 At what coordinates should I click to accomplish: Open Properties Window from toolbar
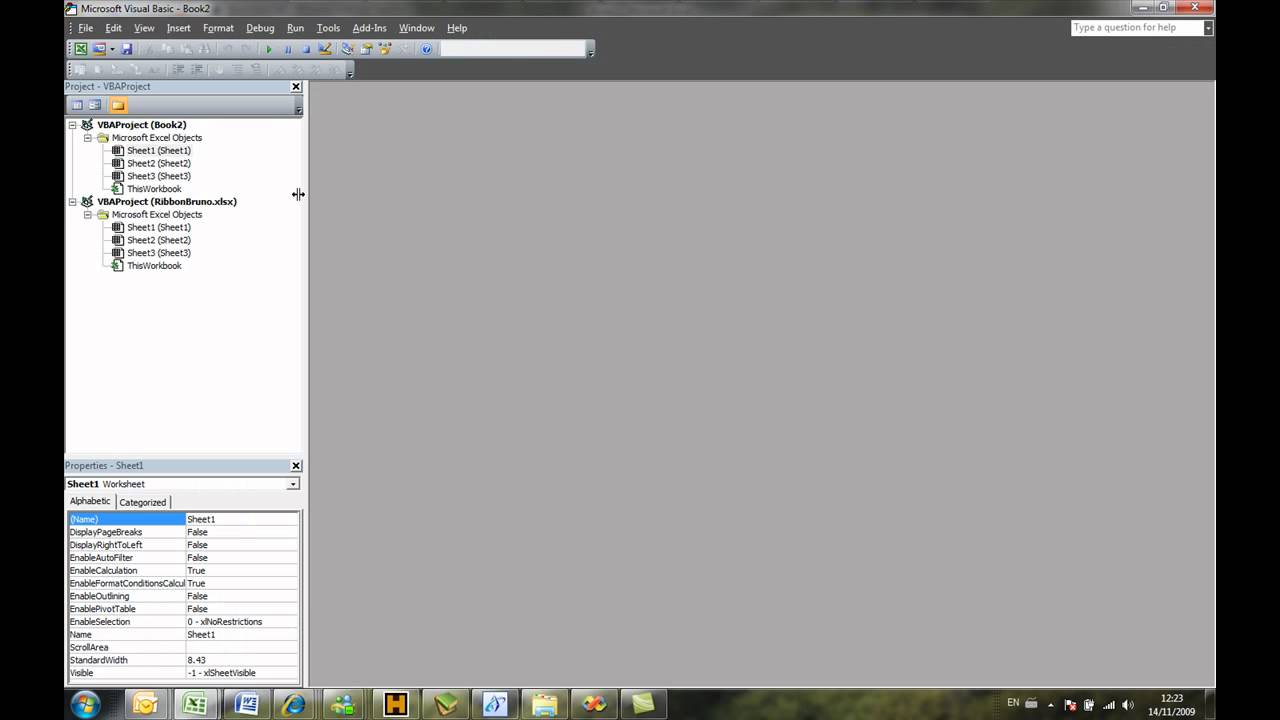point(367,49)
